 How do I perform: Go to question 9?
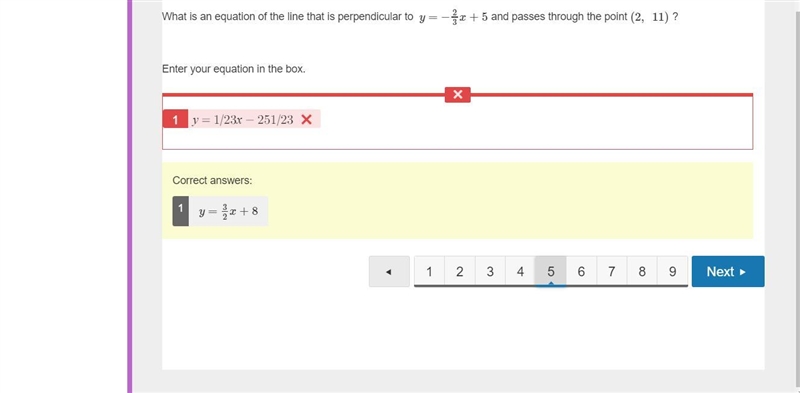point(672,272)
